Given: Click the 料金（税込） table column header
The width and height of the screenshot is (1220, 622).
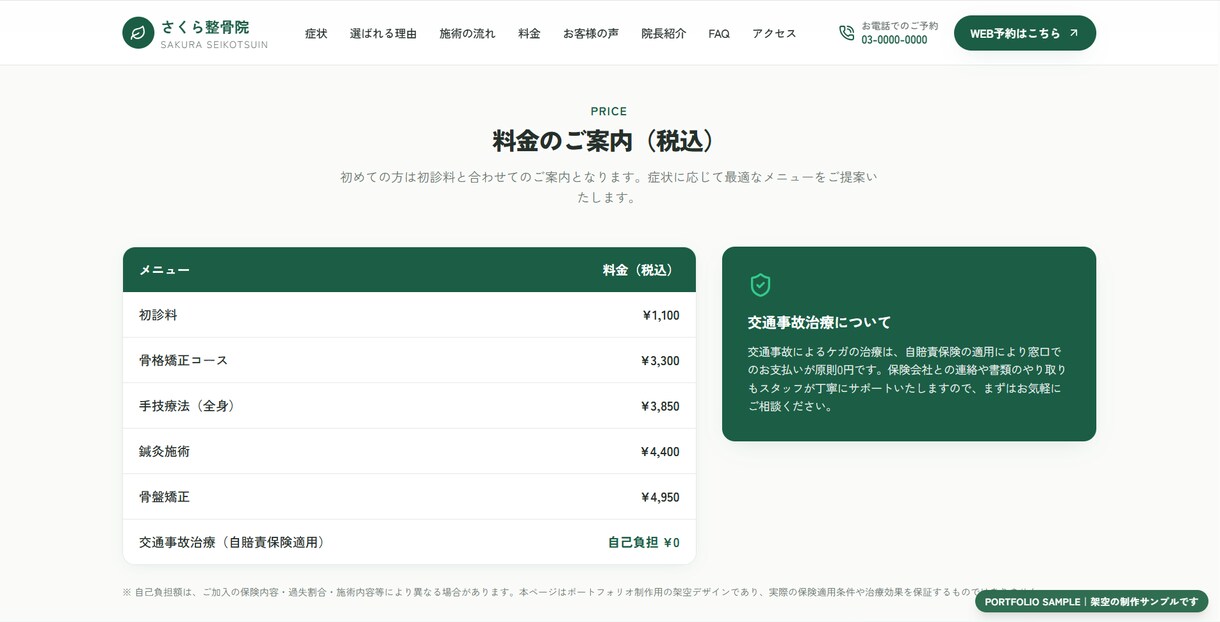Looking at the screenshot, I should tap(641, 270).
